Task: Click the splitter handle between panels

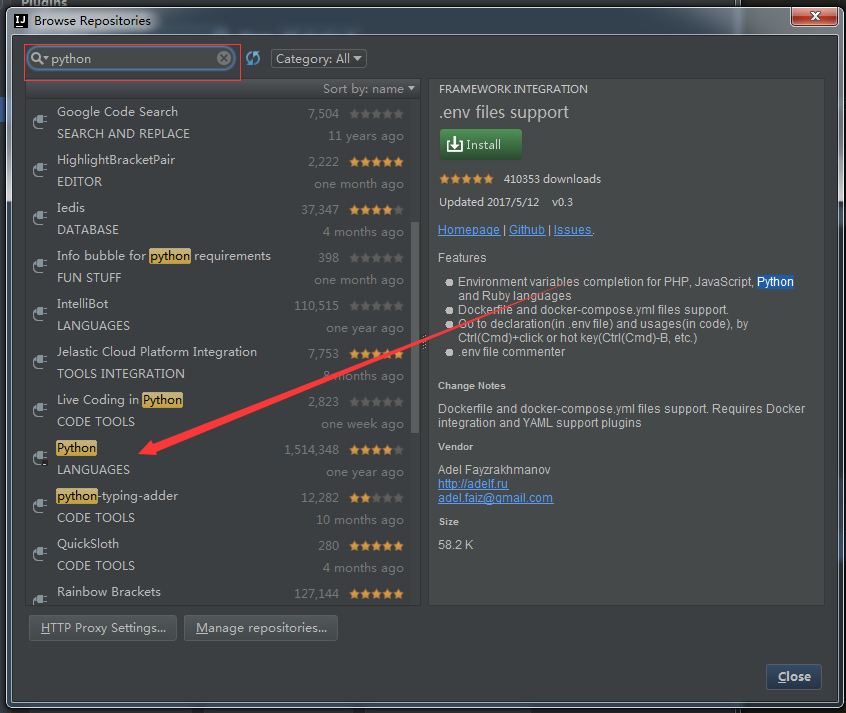Action: (425, 342)
